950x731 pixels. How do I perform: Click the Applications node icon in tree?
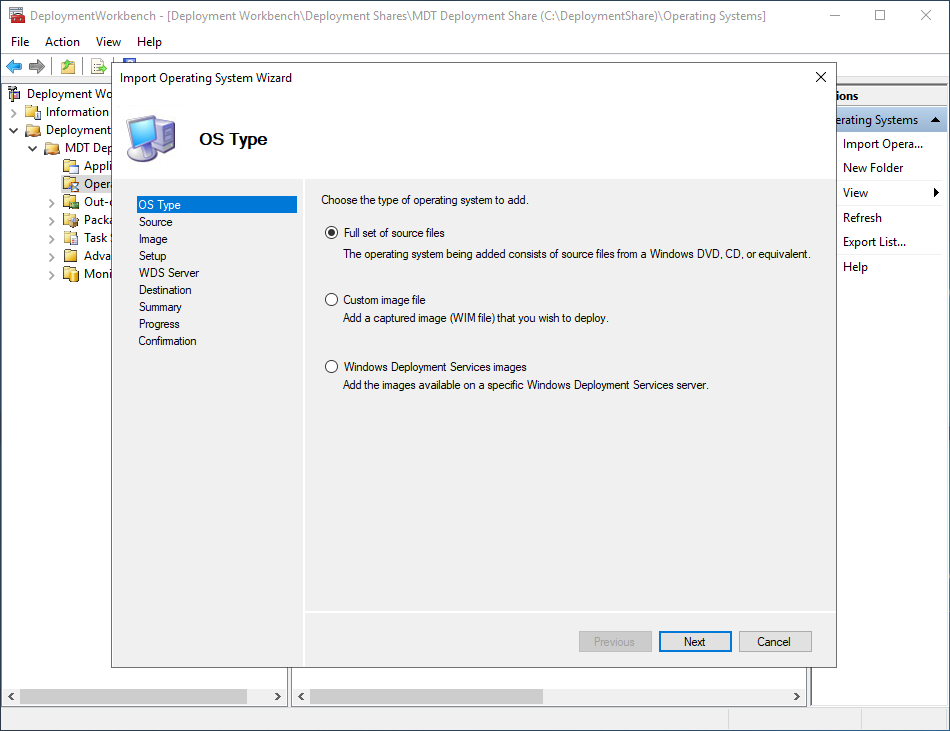point(71,166)
